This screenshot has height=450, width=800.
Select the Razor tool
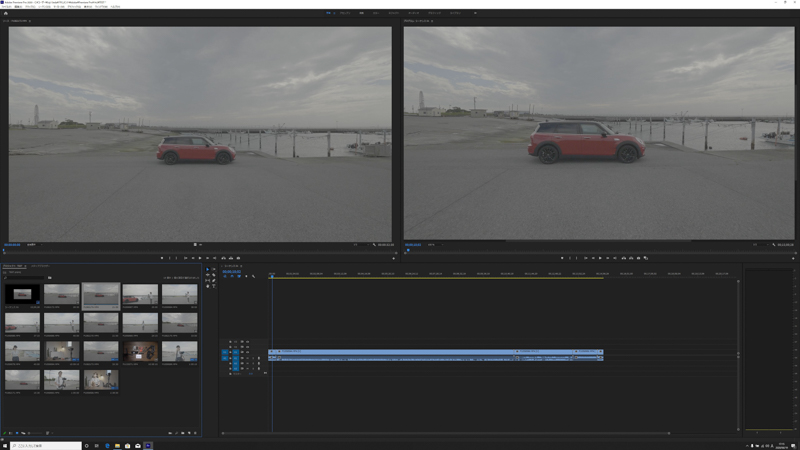point(214,275)
